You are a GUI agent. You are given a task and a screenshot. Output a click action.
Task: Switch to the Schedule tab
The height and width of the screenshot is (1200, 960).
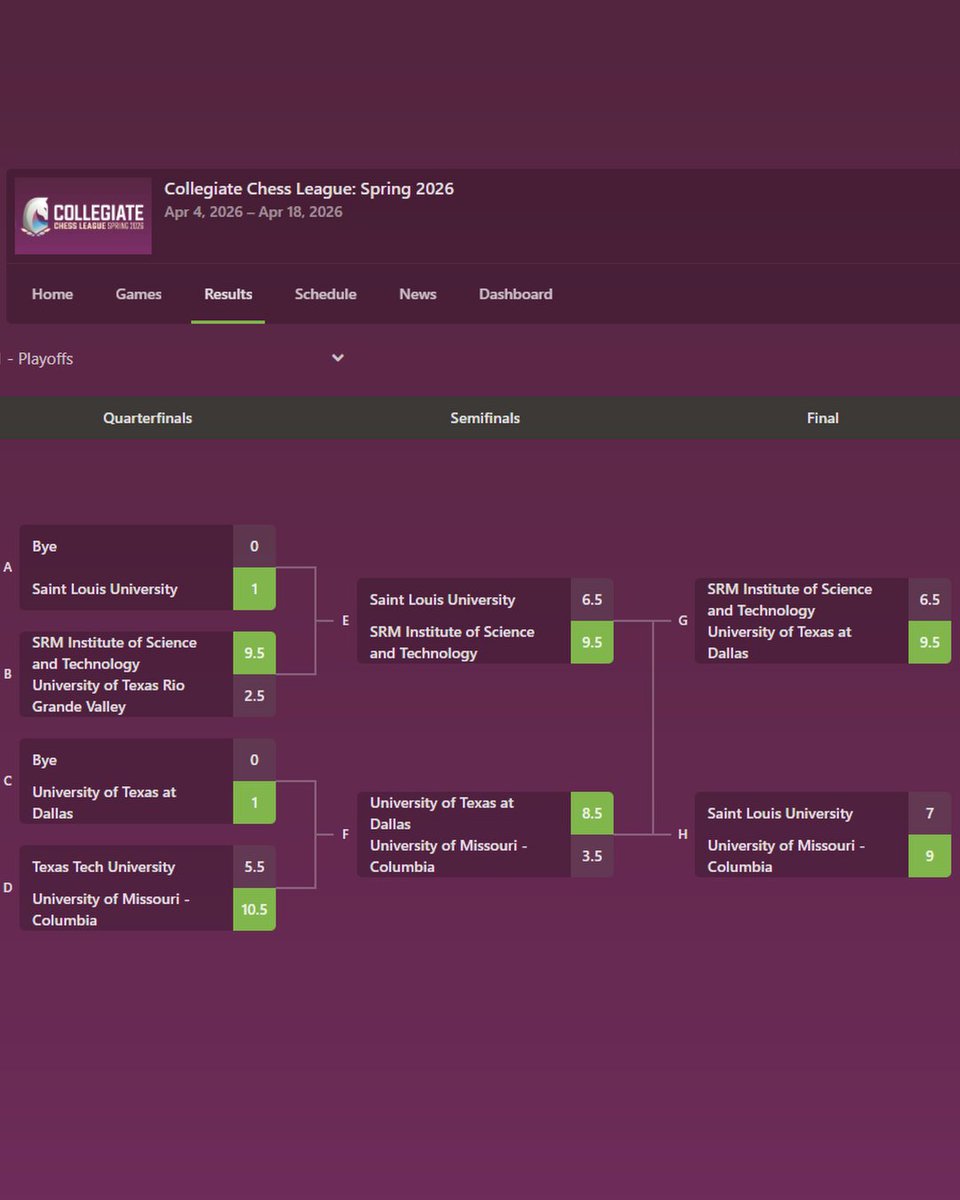[x=325, y=294]
